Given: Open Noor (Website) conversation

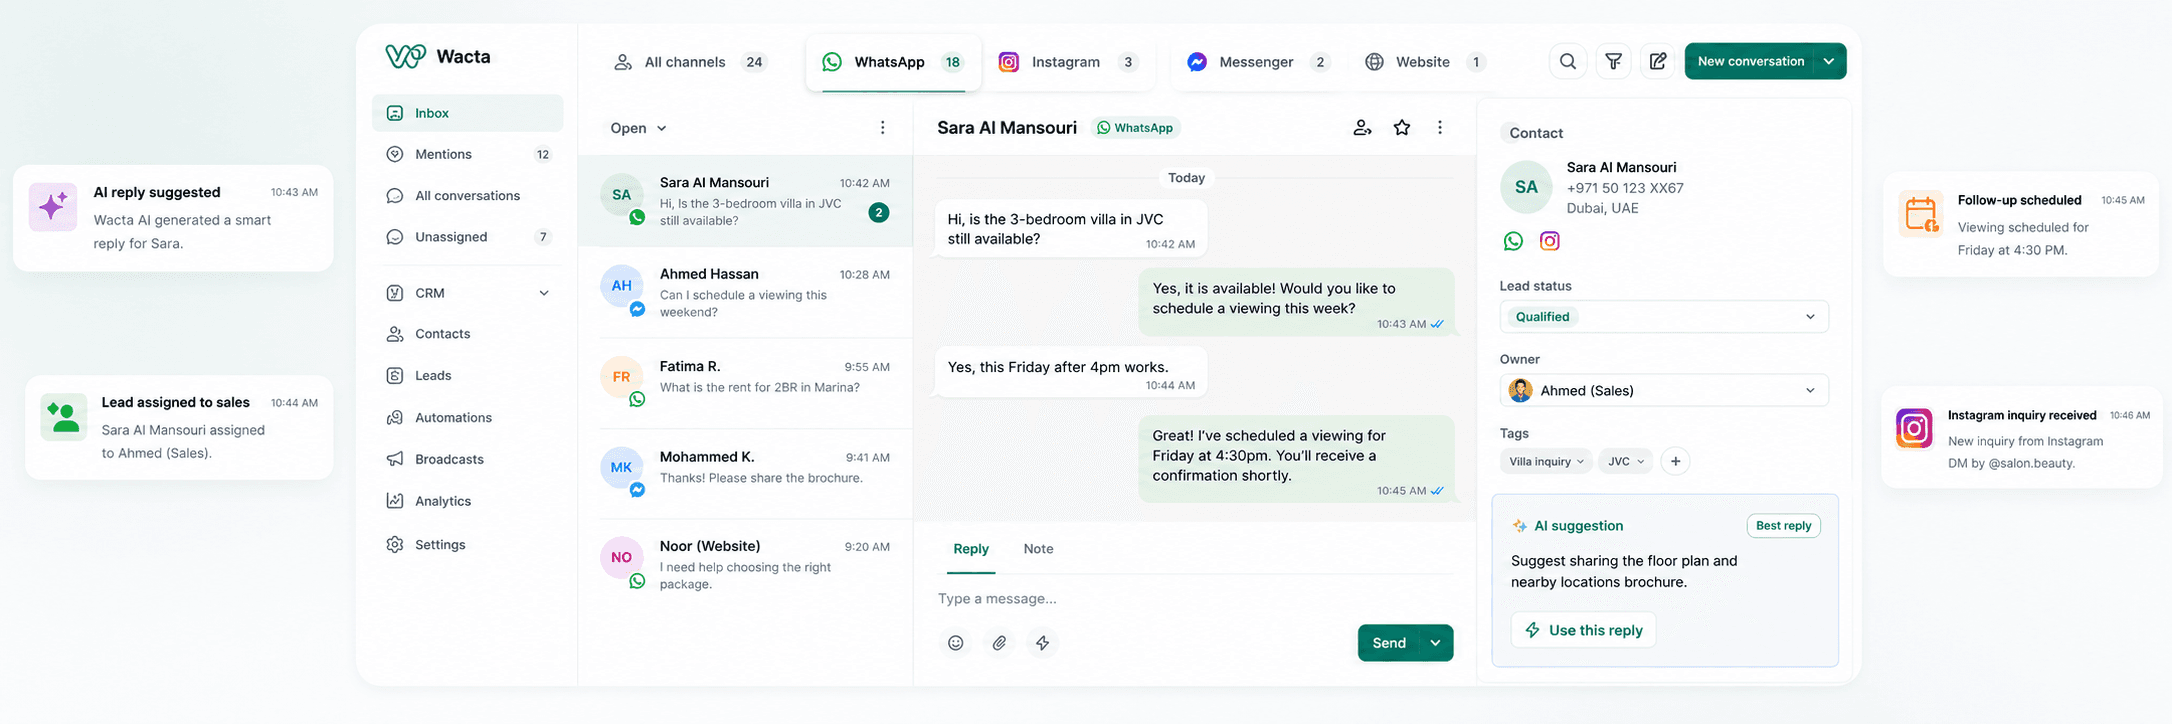Looking at the screenshot, I should coord(745,565).
